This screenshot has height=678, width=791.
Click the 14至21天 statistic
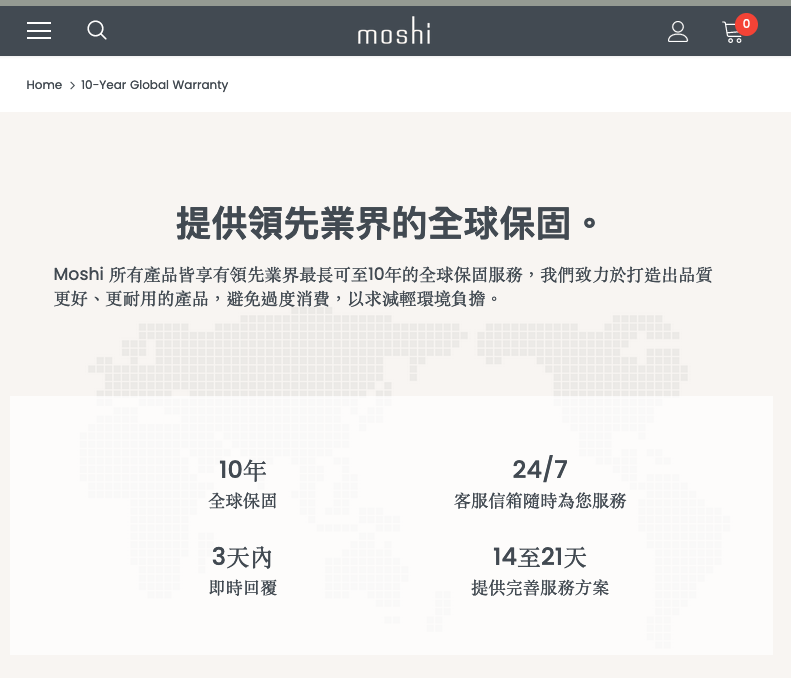click(x=540, y=557)
